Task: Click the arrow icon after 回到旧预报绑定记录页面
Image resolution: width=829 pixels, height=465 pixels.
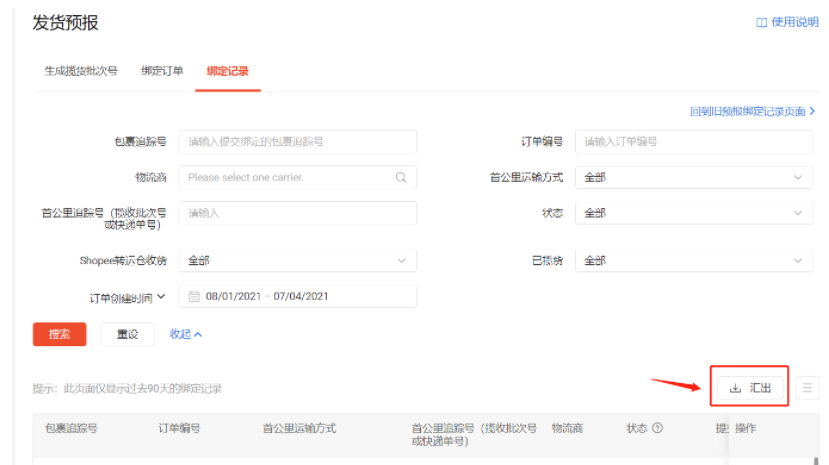Action: (812, 111)
